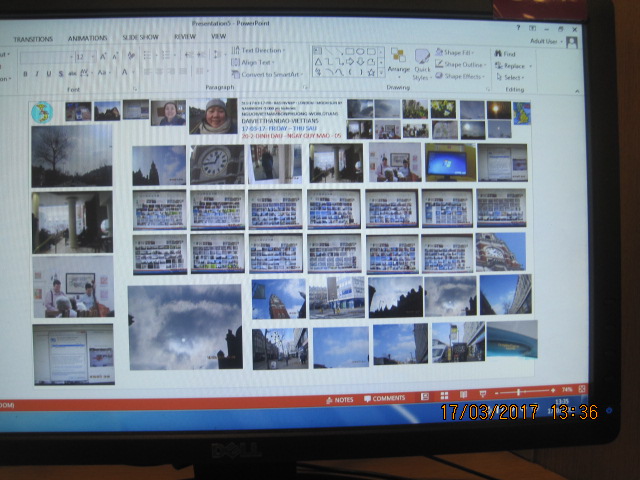Open the Select dropdown
The width and height of the screenshot is (640, 480).
click(510, 77)
